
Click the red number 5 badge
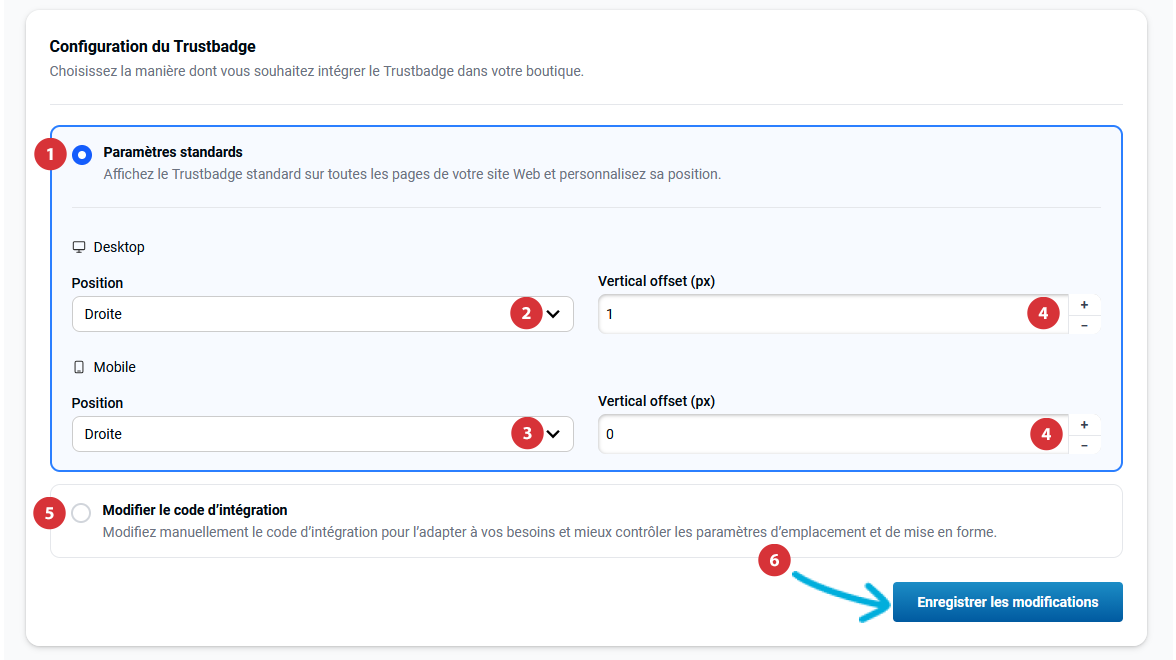[50, 513]
